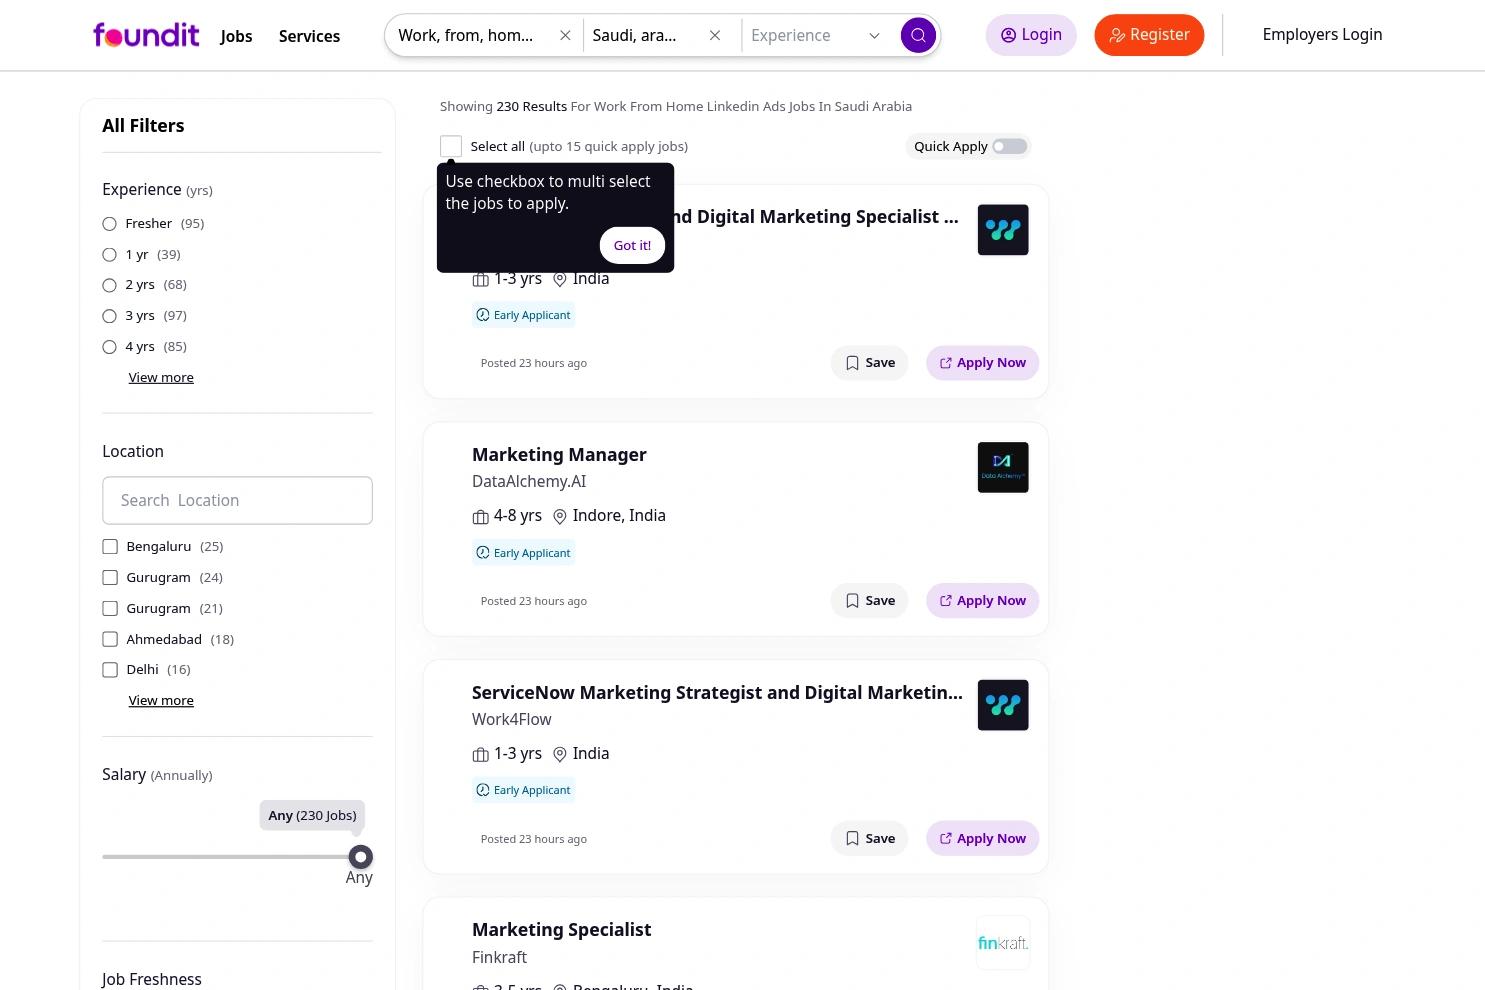Click the All Filters heading

click(x=143, y=125)
